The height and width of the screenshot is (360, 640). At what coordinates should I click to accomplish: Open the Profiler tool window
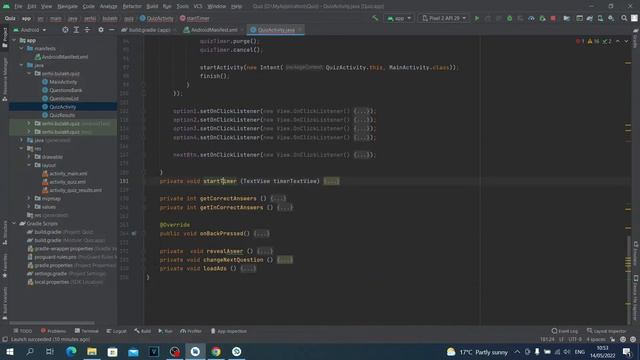click(191, 331)
